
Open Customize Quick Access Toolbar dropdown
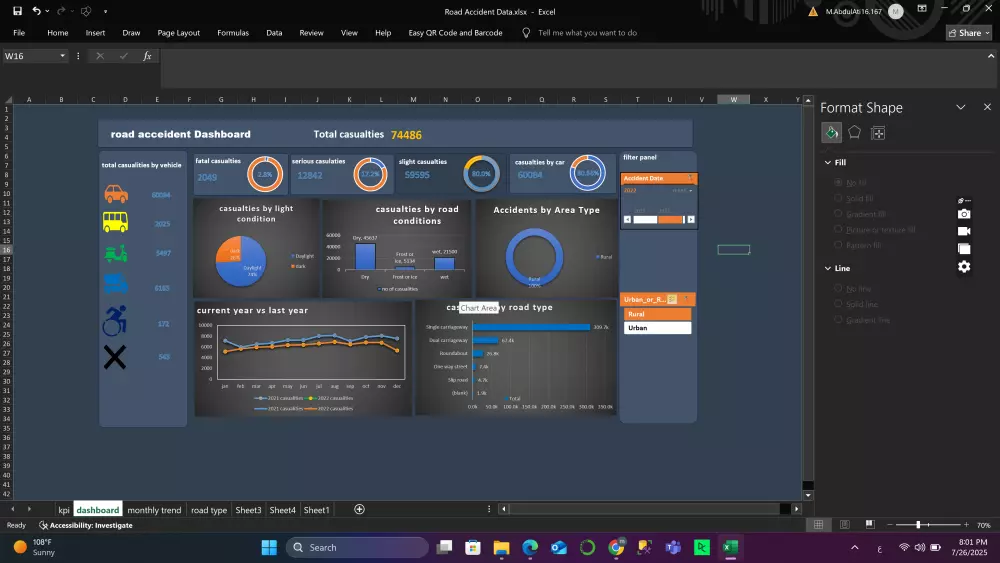pyautogui.click(x=105, y=11)
